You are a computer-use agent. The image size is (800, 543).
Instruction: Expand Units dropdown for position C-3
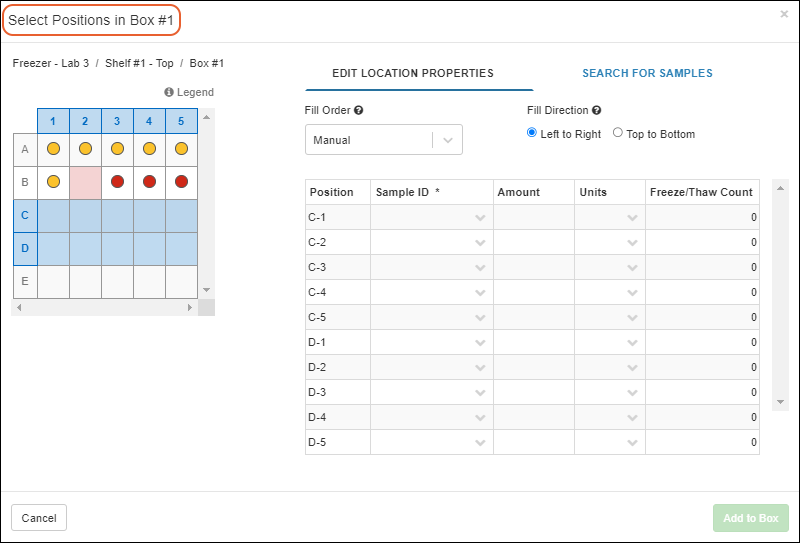point(632,268)
